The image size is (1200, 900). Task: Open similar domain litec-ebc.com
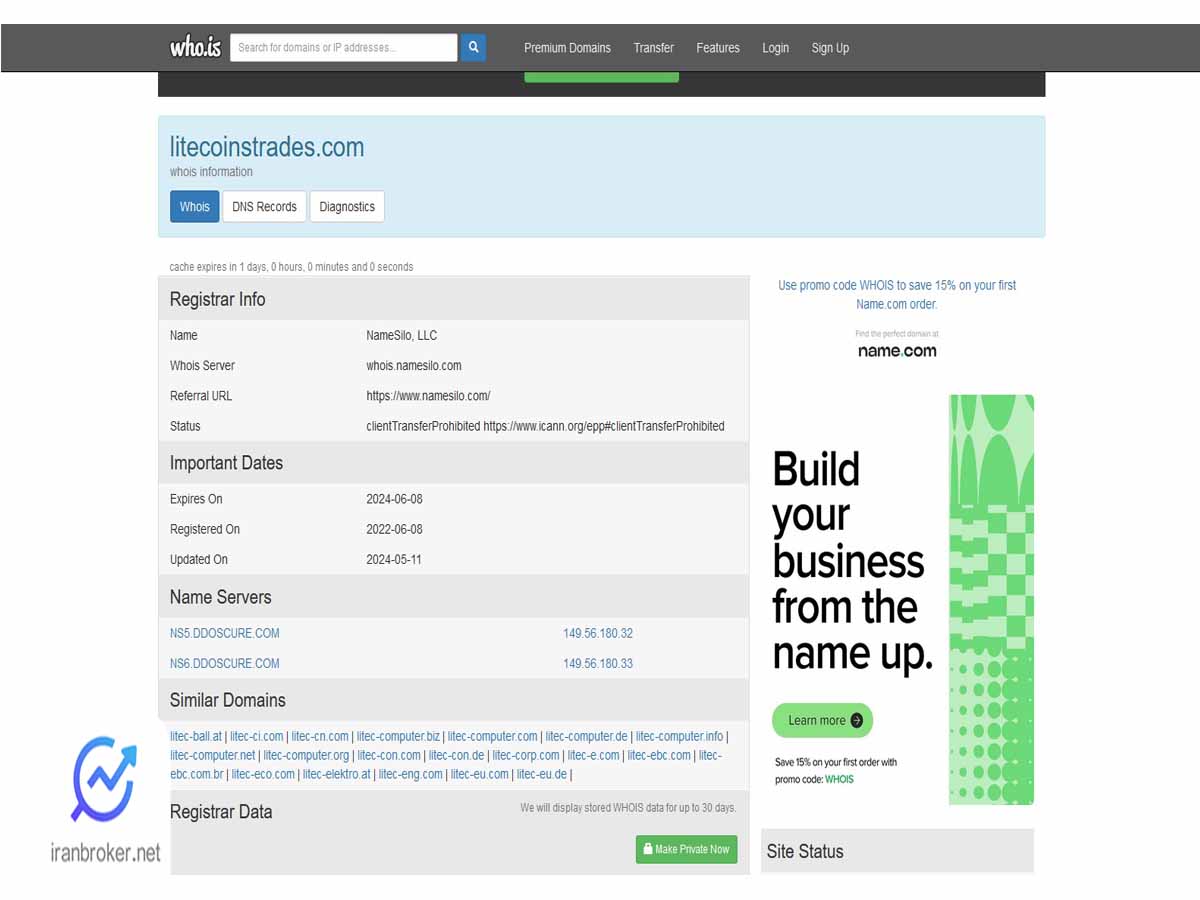[659, 755]
